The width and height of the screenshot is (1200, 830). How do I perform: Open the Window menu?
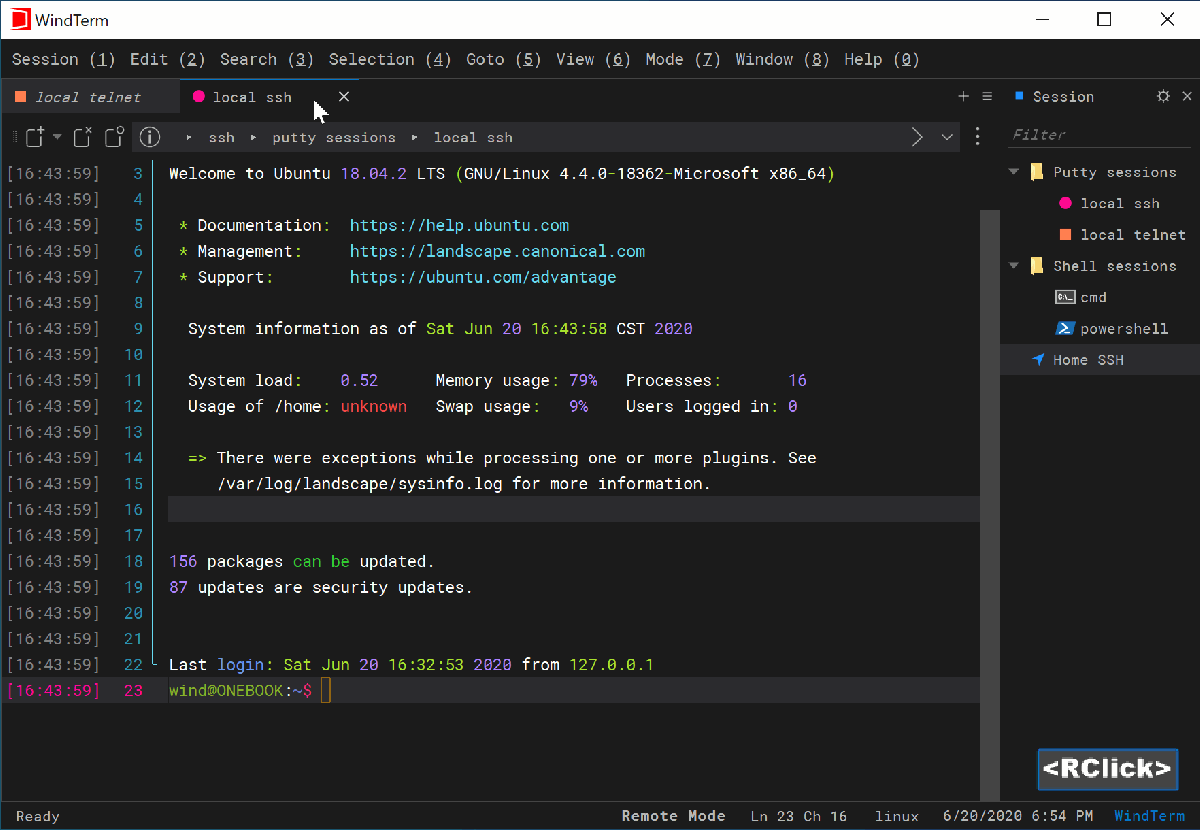[782, 59]
